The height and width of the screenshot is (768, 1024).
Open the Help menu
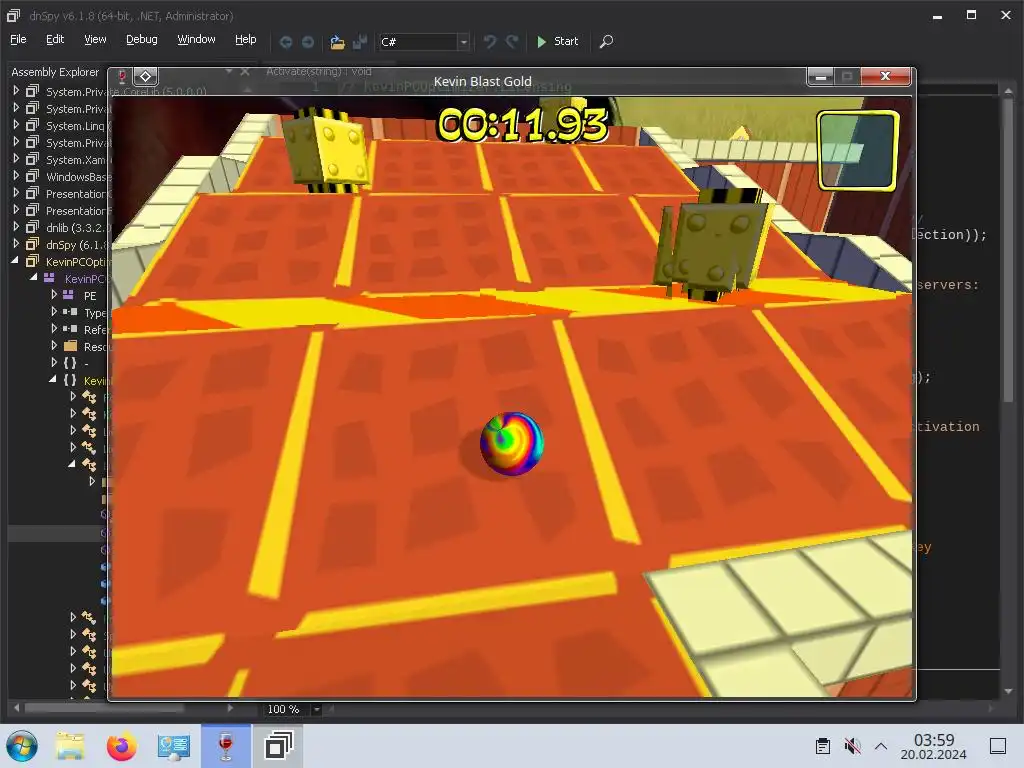pyautogui.click(x=246, y=39)
